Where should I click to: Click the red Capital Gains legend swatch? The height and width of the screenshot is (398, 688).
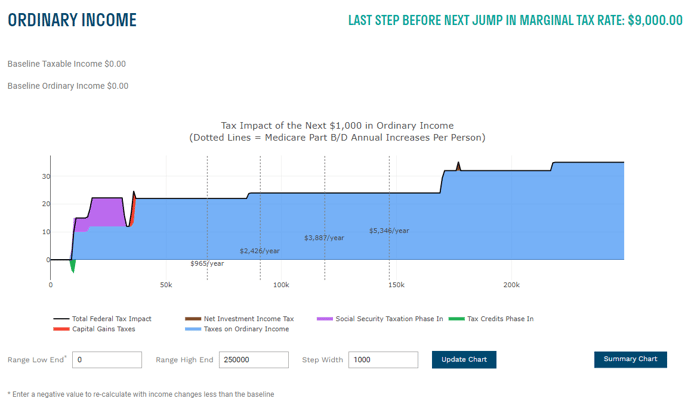pos(61,329)
